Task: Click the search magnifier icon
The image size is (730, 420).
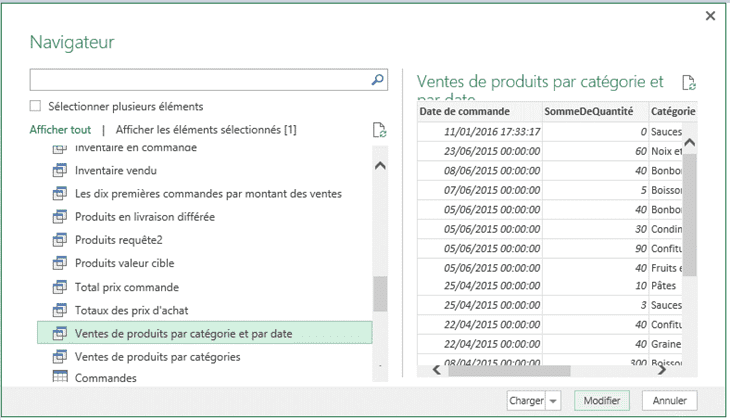Action: [378, 80]
